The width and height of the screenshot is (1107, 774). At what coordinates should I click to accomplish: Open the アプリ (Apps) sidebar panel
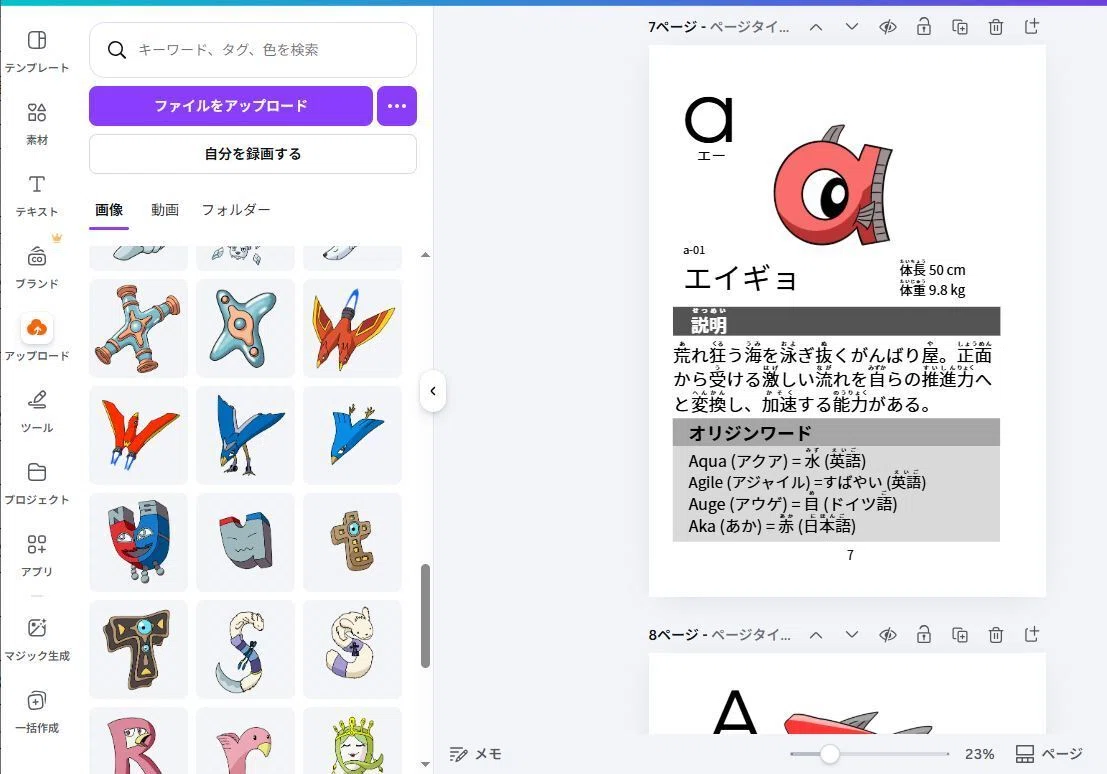[x=37, y=556]
